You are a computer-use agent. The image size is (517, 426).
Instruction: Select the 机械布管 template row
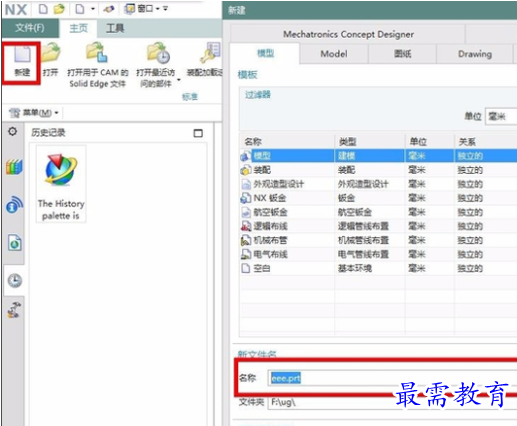(378, 240)
